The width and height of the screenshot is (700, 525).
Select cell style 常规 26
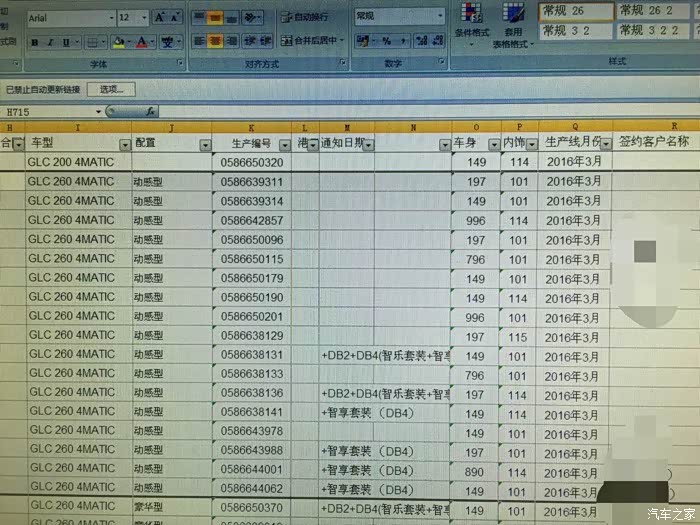coord(576,11)
